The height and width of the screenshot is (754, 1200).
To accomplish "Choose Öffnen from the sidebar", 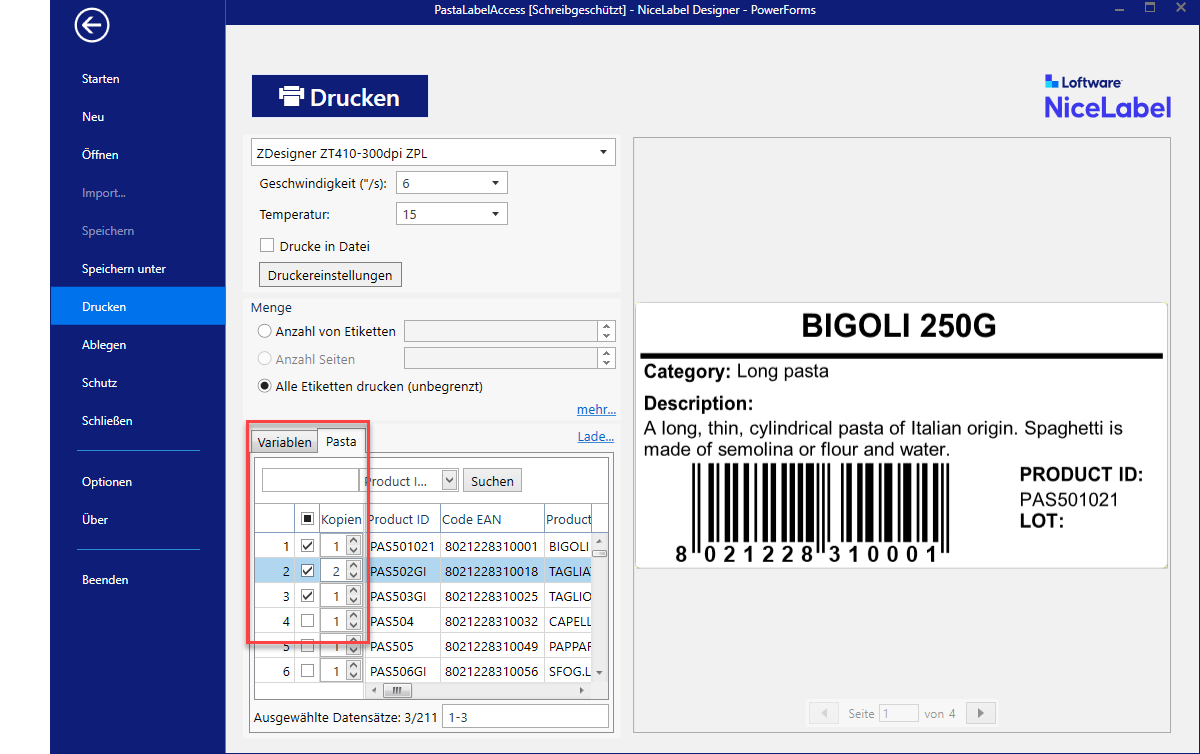I will (x=138, y=155).
